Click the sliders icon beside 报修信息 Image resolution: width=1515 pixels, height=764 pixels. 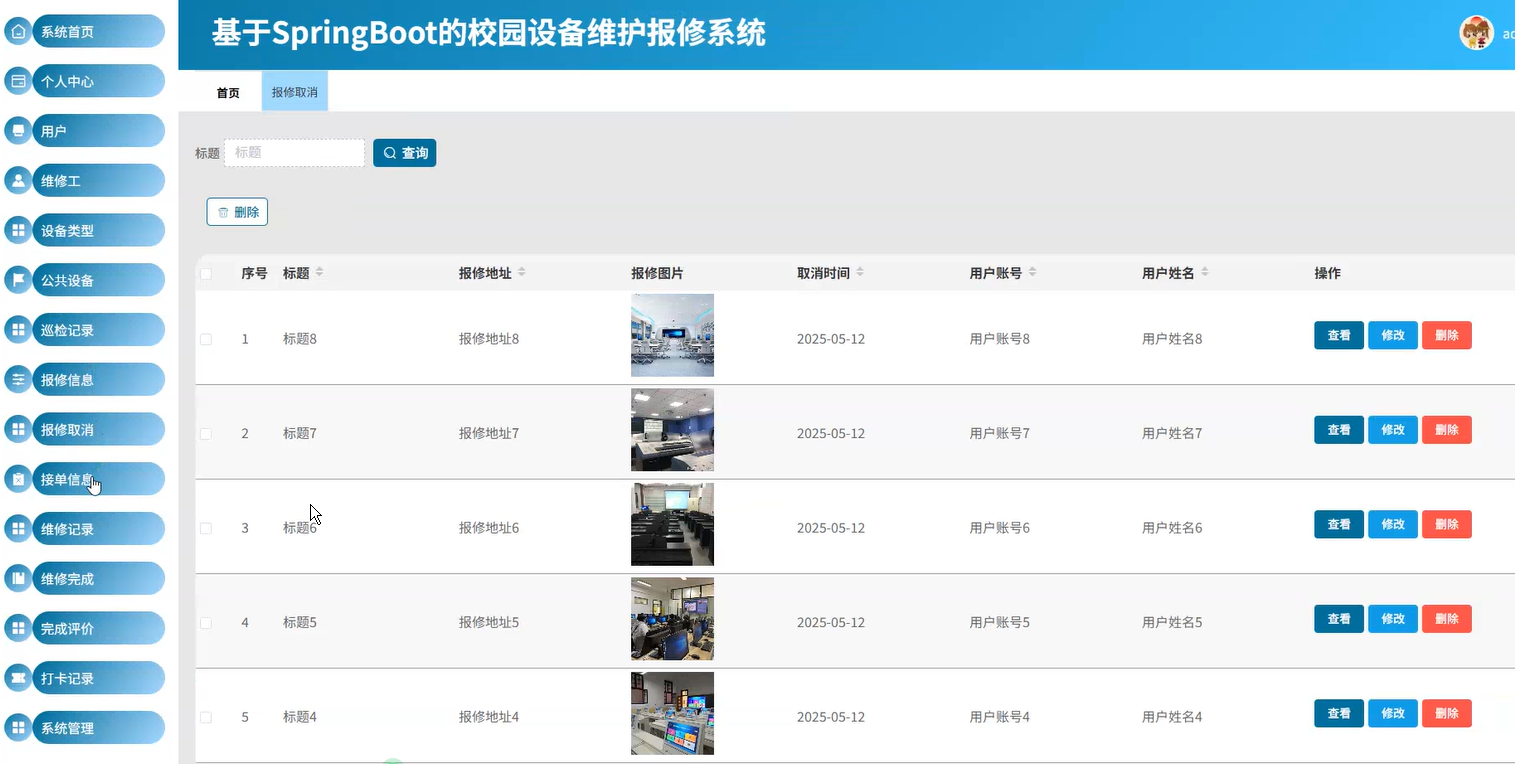(18, 380)
